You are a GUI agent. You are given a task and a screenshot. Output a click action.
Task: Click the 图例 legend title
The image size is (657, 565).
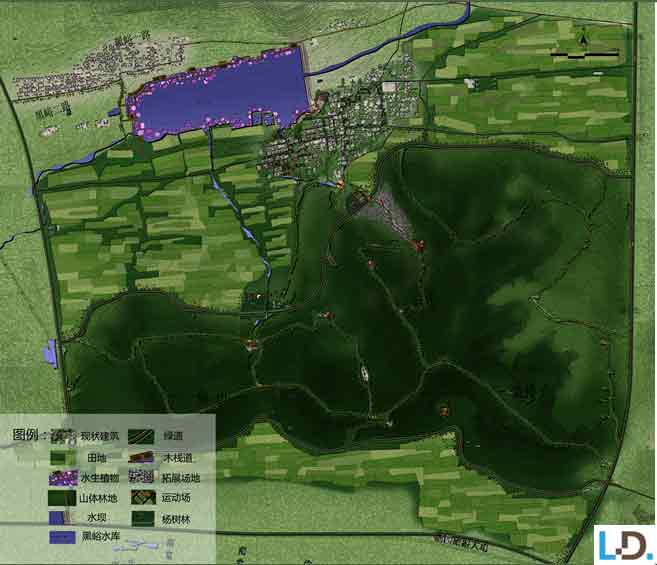point(26,435)
